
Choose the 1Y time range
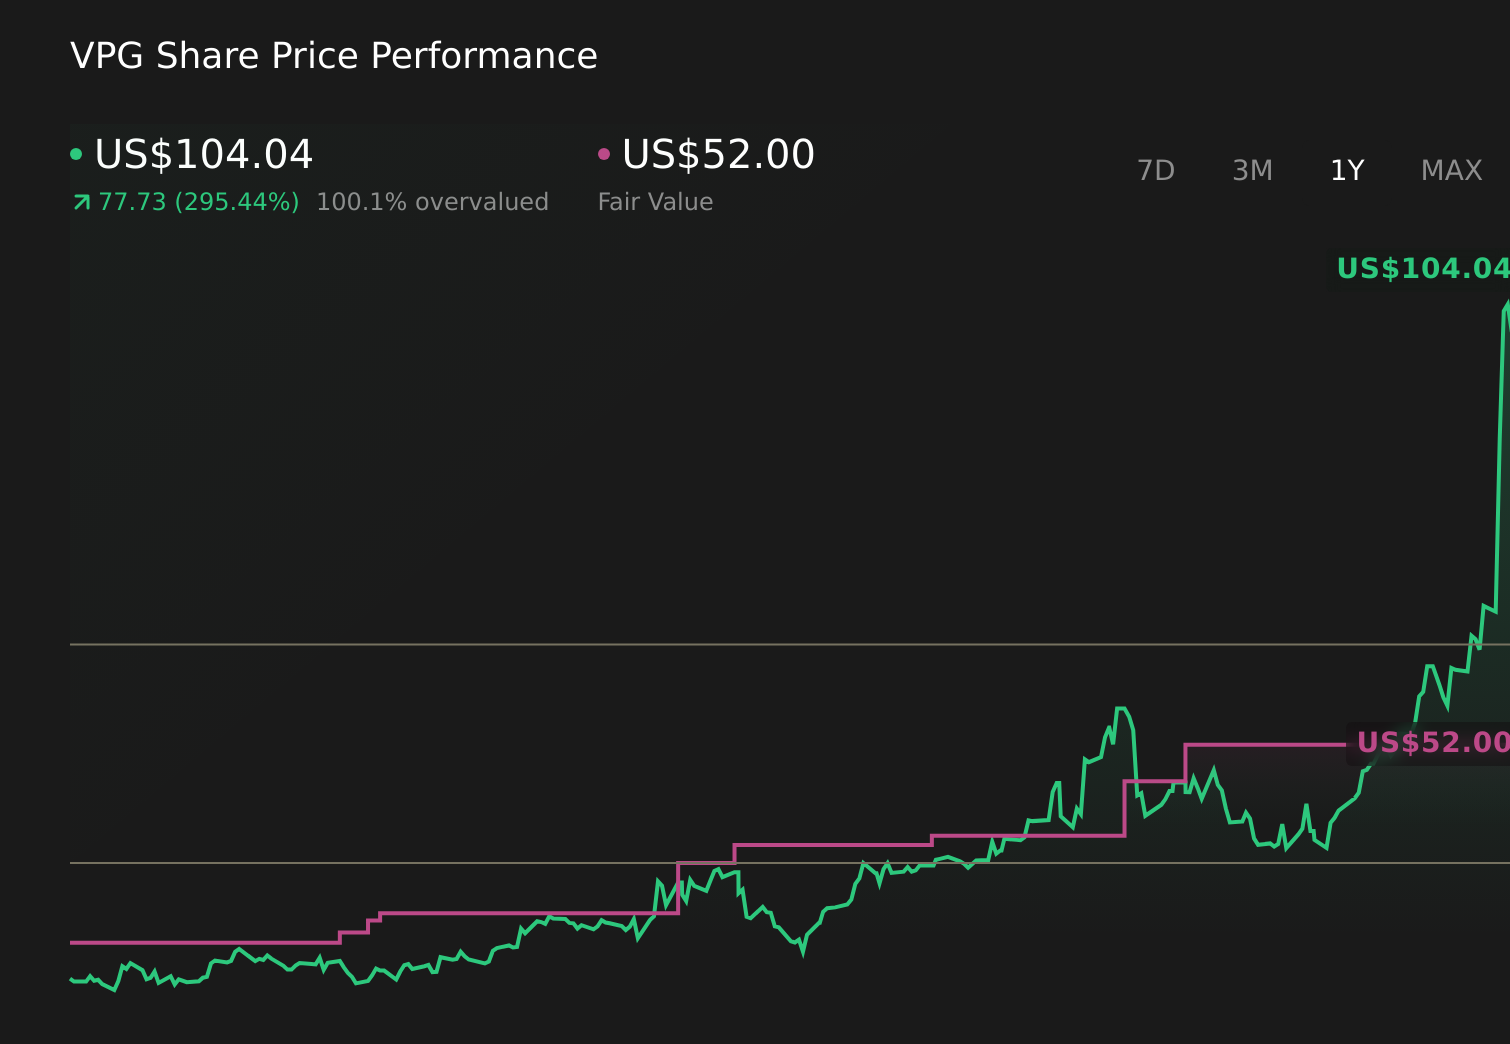click(1347, 171)
